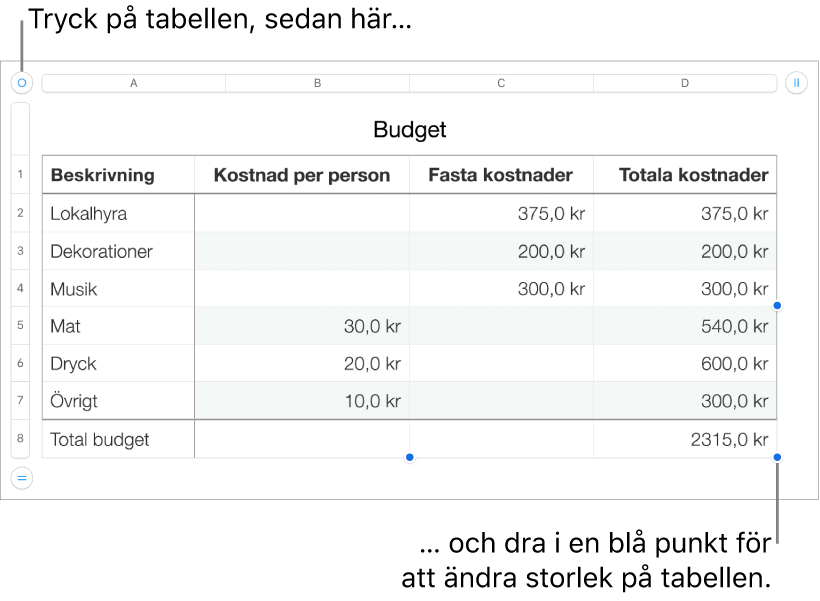
Task: Select row 2 number tab
Action: 20,213
